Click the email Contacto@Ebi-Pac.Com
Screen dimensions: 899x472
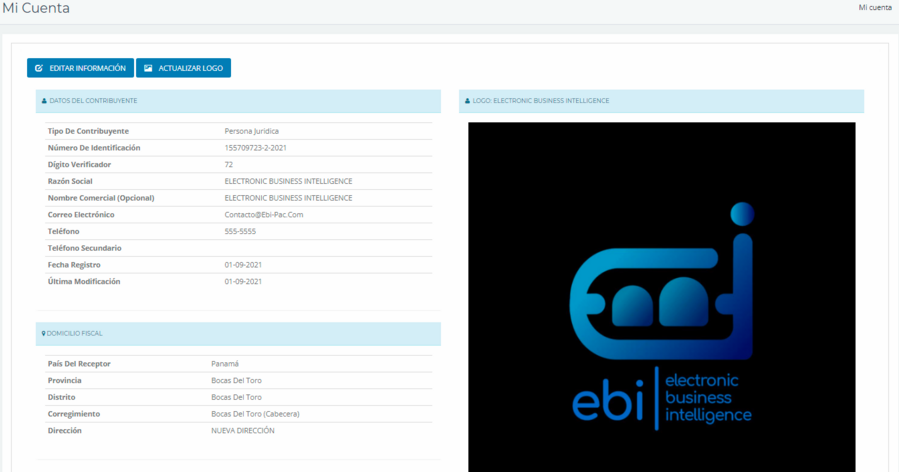pyautogui.click(x=264, y=214)
